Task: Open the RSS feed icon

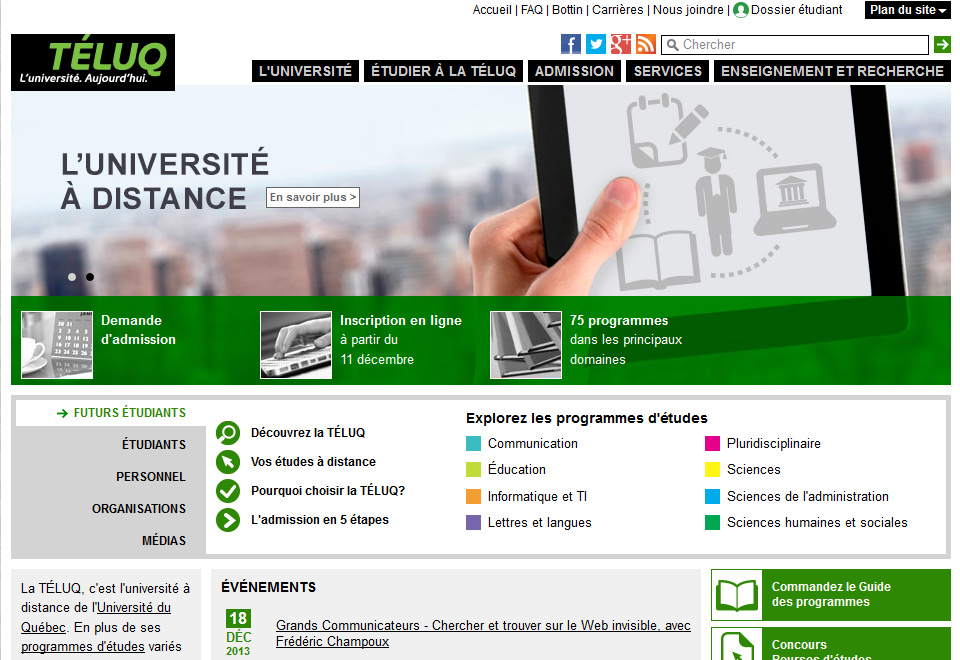Action: pos(646,44)
